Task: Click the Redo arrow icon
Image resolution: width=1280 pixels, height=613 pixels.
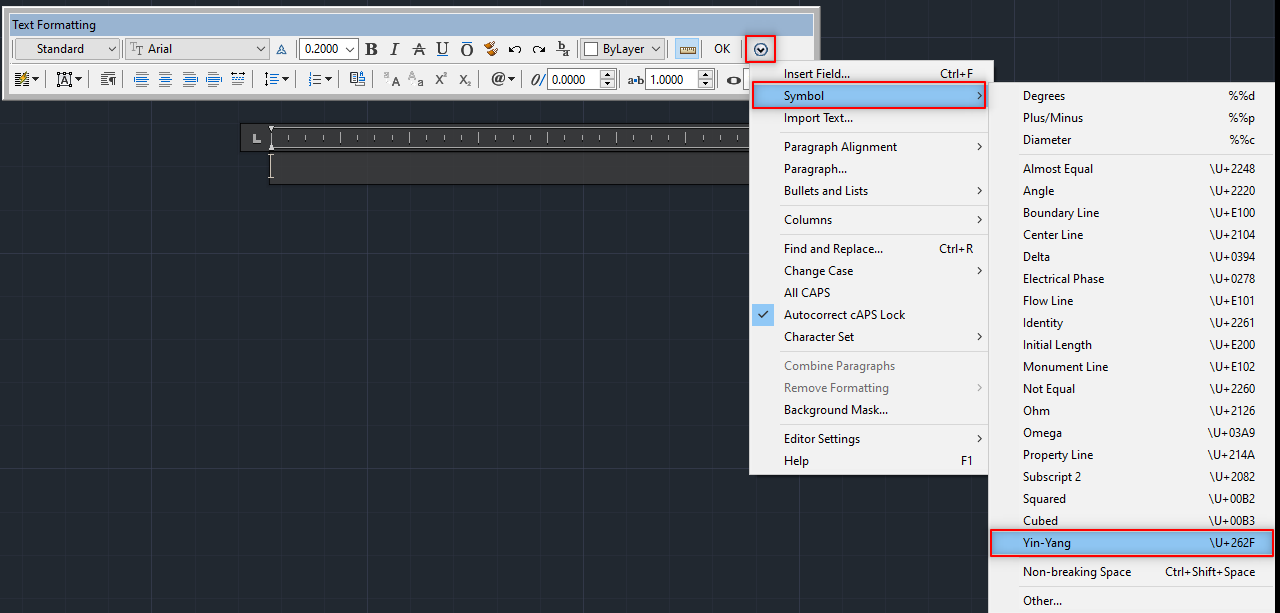Action: (x=539, y=49)
